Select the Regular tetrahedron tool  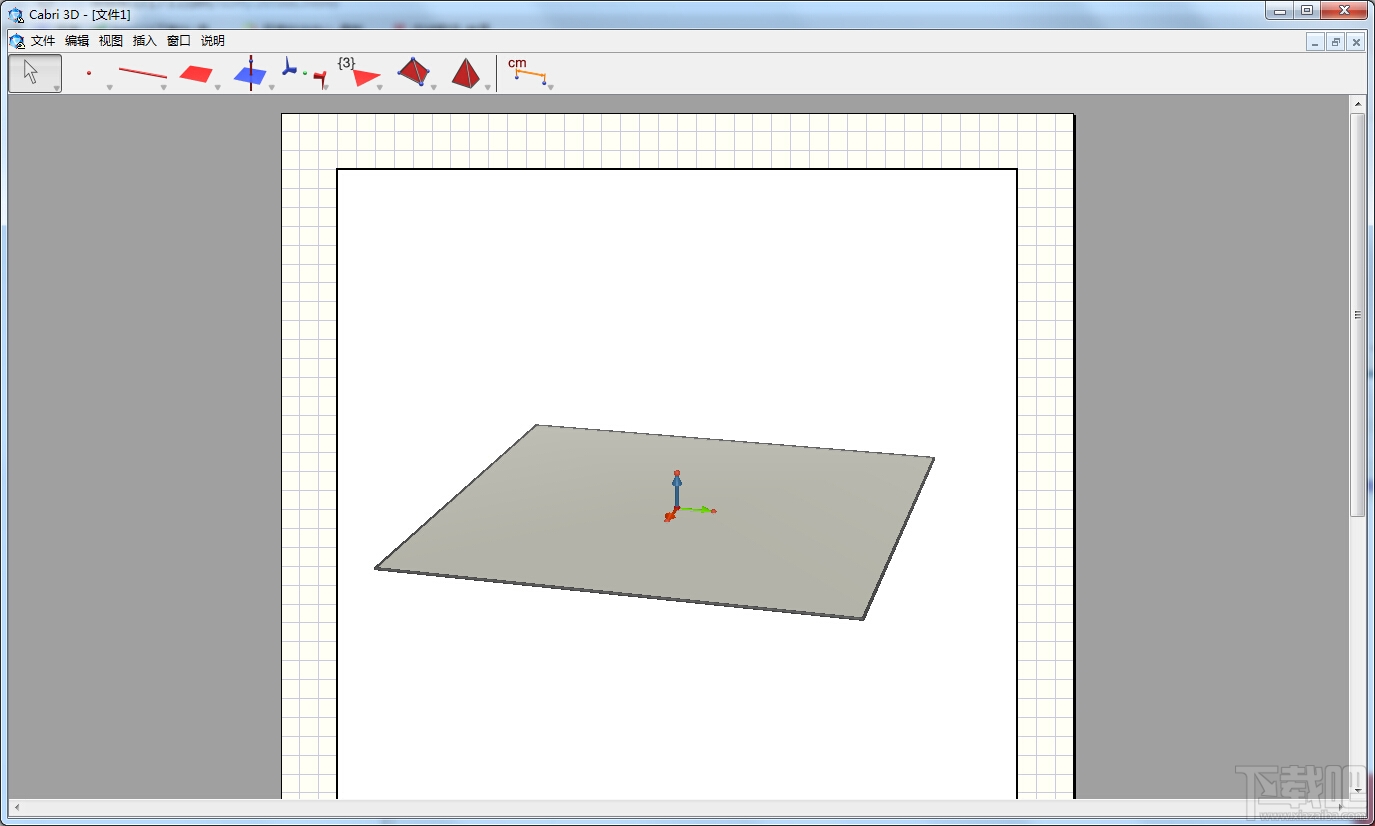click(466, 73)
